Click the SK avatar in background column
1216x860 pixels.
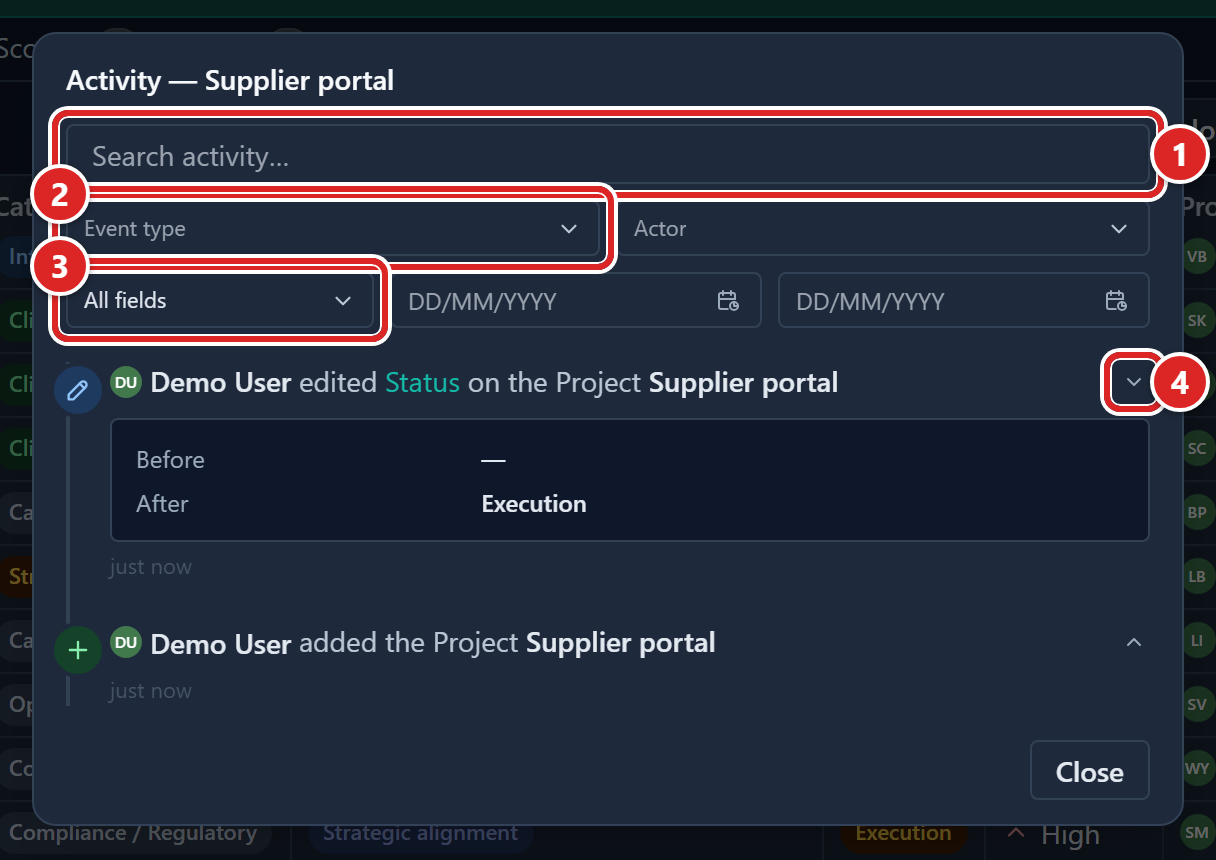point(1197,320)
